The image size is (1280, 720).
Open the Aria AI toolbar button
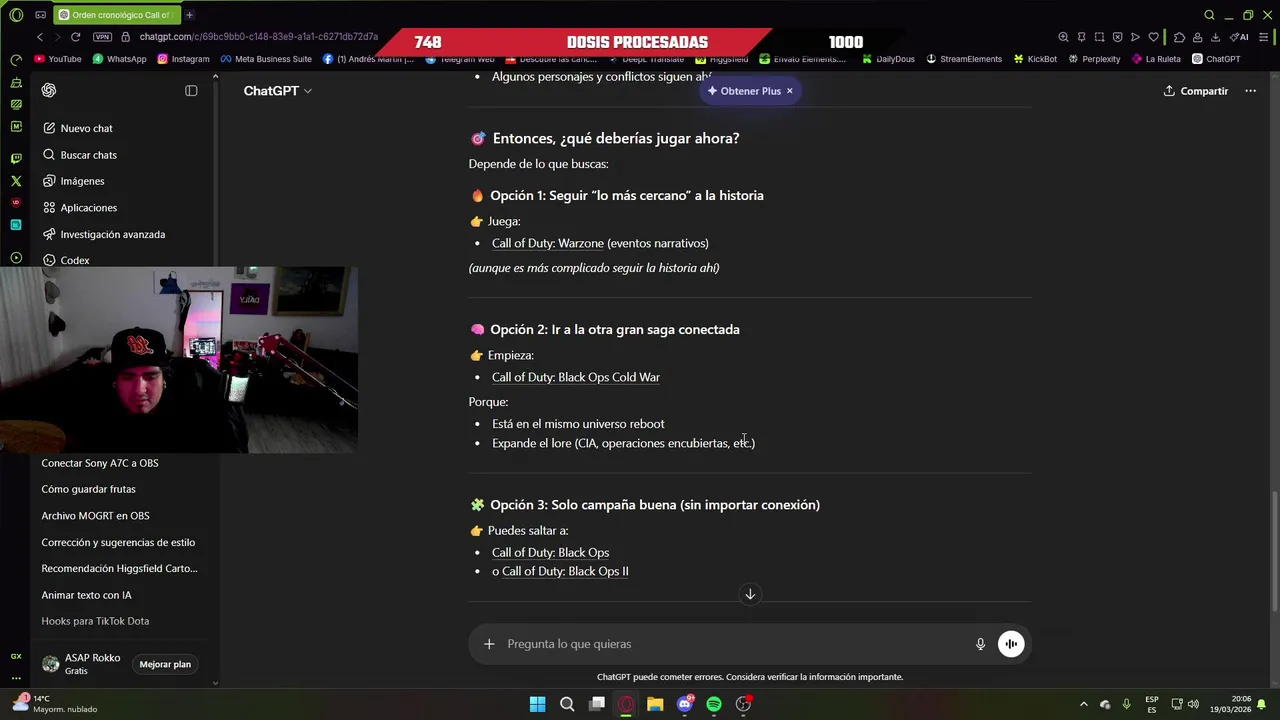[x=1239, y=37]
